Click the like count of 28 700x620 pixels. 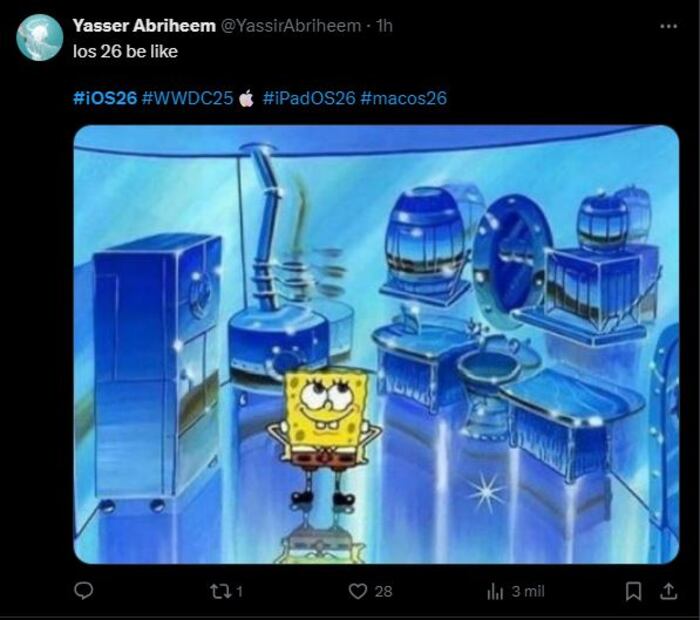(383, 592)
